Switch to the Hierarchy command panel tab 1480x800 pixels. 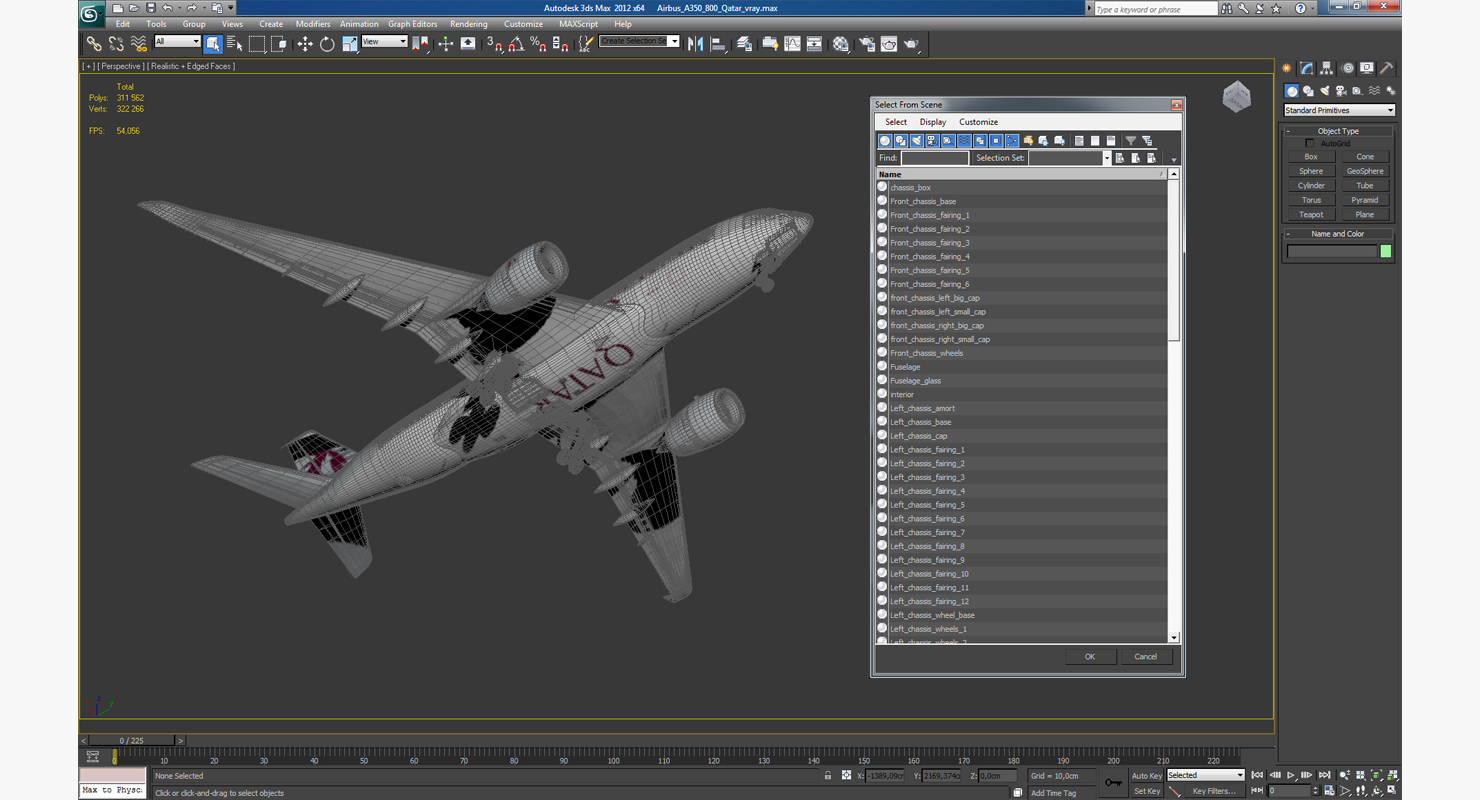click(1326, 68)
